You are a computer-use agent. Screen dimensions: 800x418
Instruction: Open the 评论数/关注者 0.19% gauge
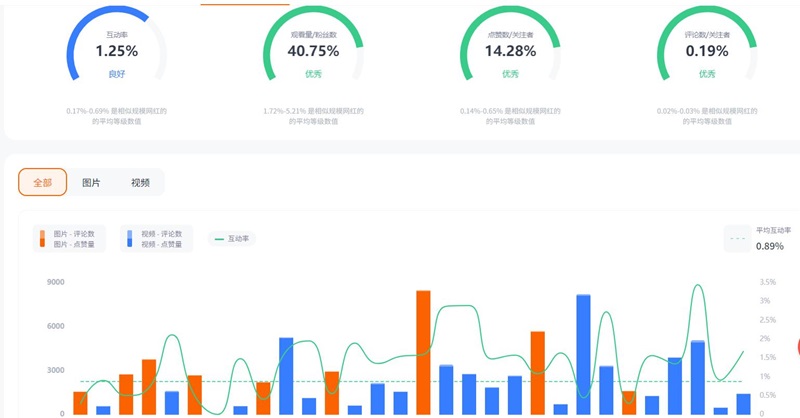(707, 50)
